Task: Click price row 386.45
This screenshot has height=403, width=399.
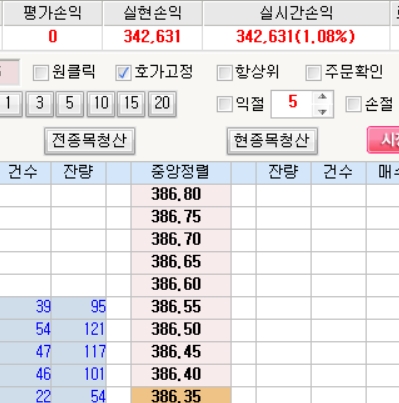Action: [x=181, y=352]
